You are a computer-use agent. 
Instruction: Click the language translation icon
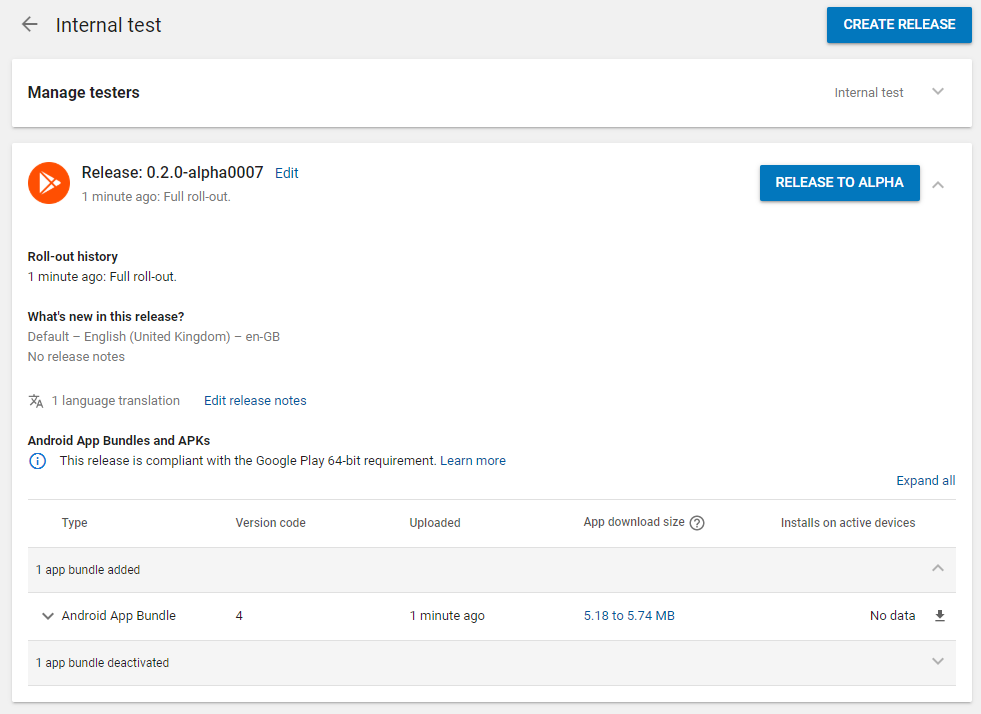click(36, 400)
